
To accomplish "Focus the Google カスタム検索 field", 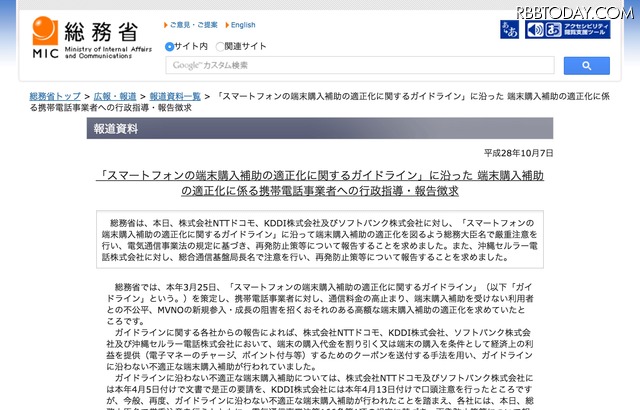I will tap(360, 65).
